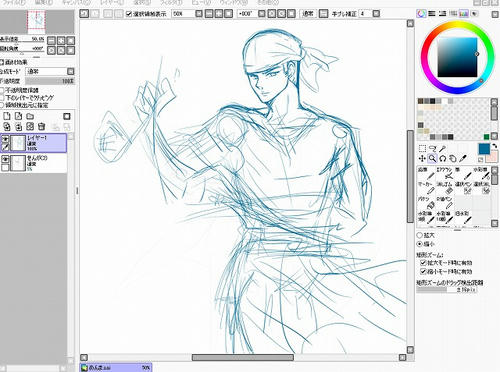The height and width of the screenshot is (372, 500).
Task: Select the hand pan tool
Action: (x=452, y=158)
